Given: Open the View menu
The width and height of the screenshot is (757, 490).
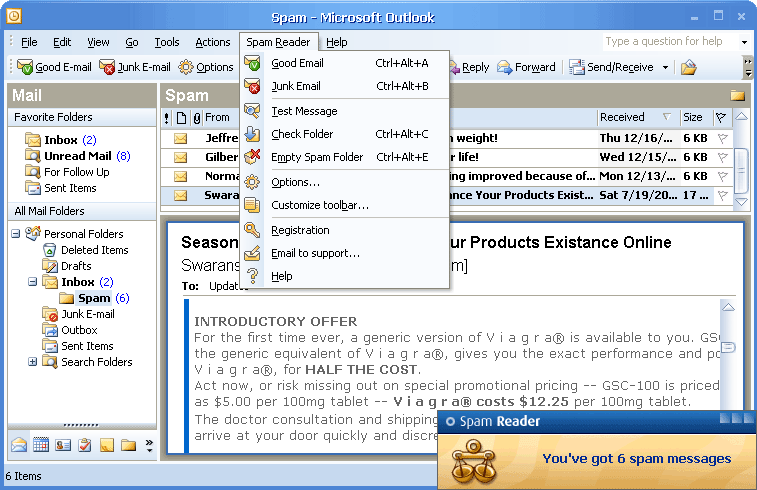Looking at the screenshot, I should 98,42.
